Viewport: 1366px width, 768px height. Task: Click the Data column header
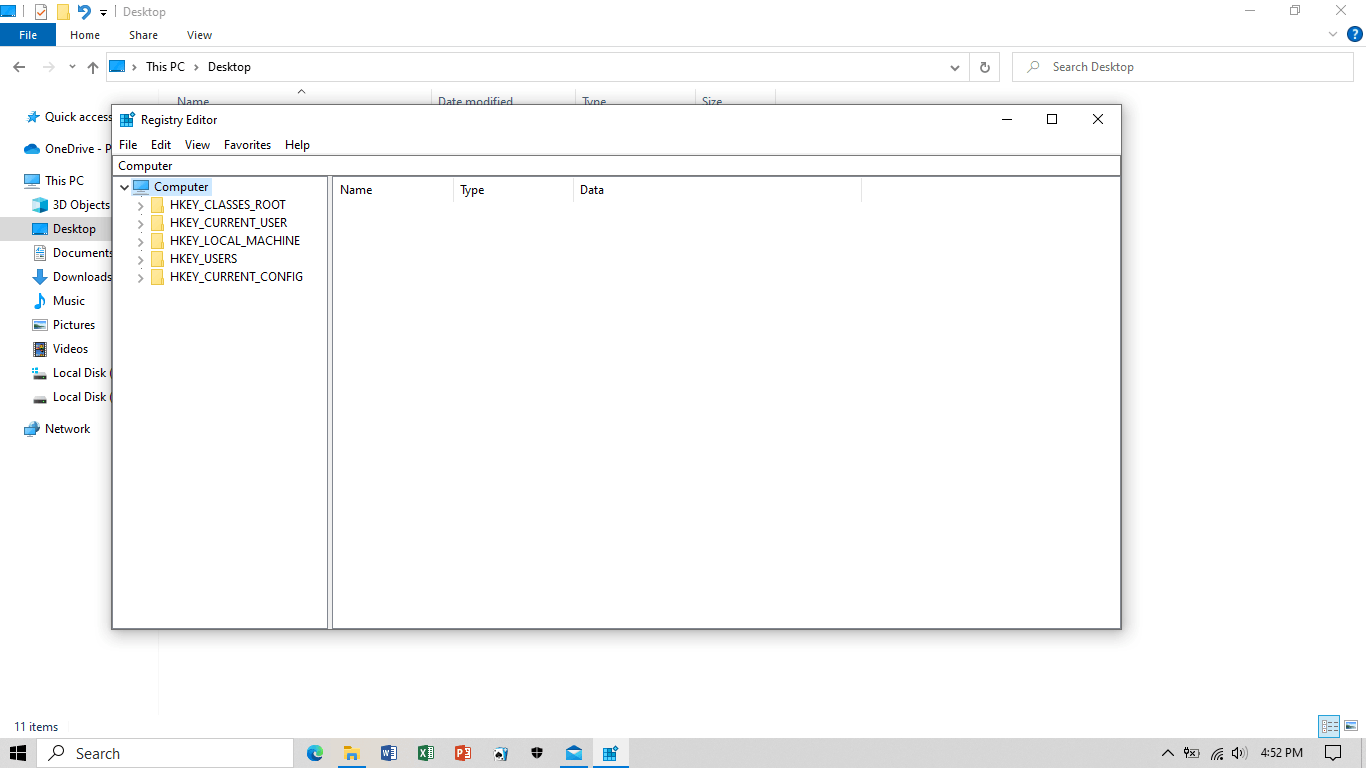point(717,190)
